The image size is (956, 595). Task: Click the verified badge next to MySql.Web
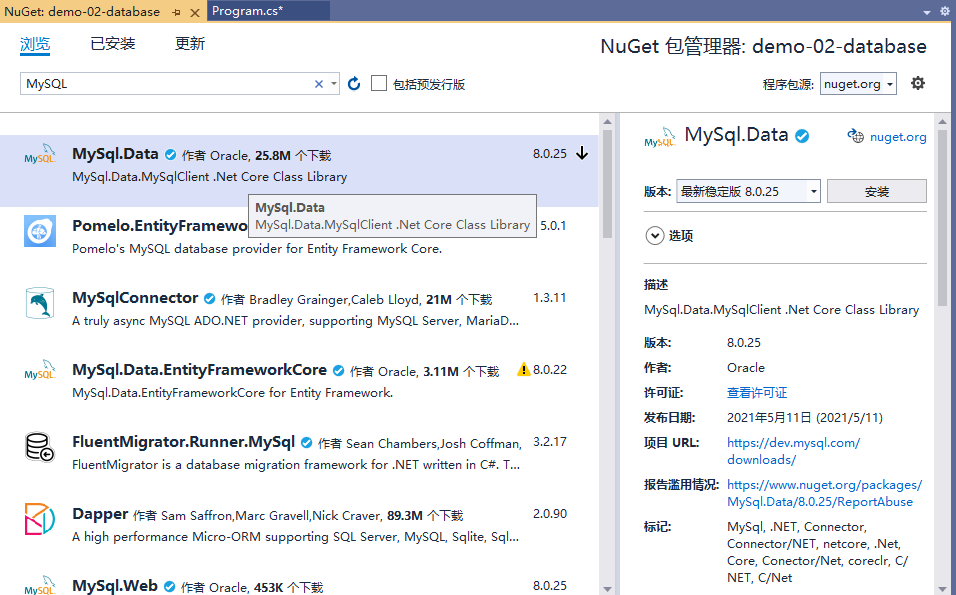click(x=169, y=586)
